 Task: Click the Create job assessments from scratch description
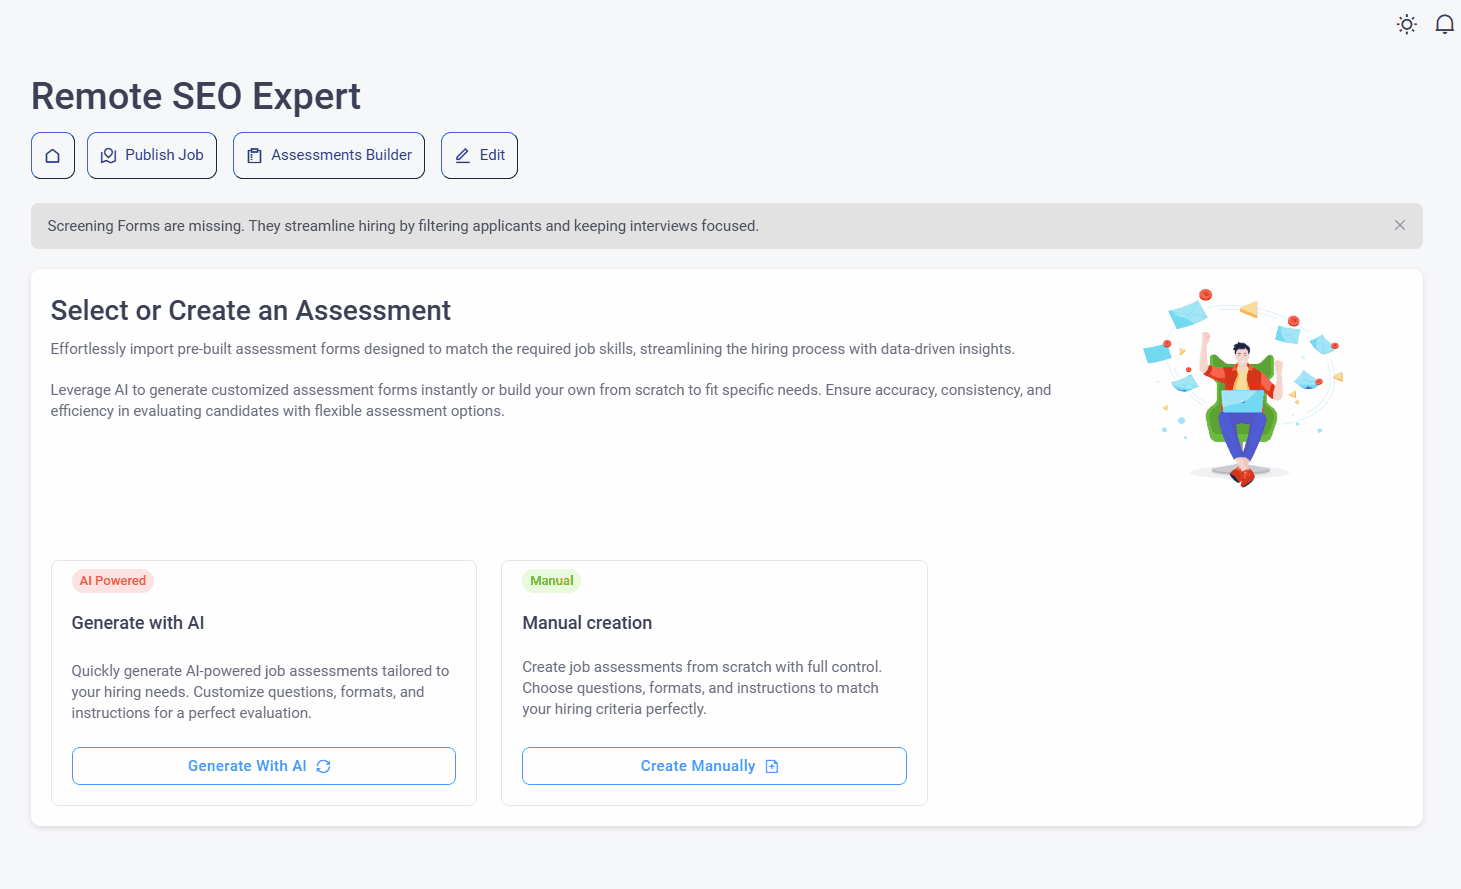(x=701, y=688)
